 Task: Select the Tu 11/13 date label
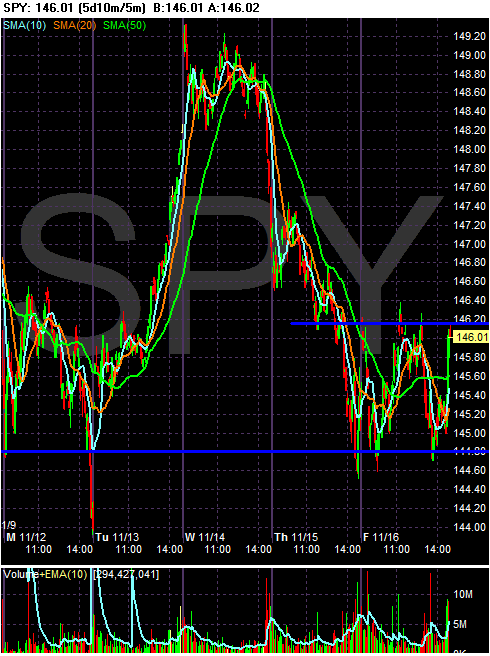117,537
